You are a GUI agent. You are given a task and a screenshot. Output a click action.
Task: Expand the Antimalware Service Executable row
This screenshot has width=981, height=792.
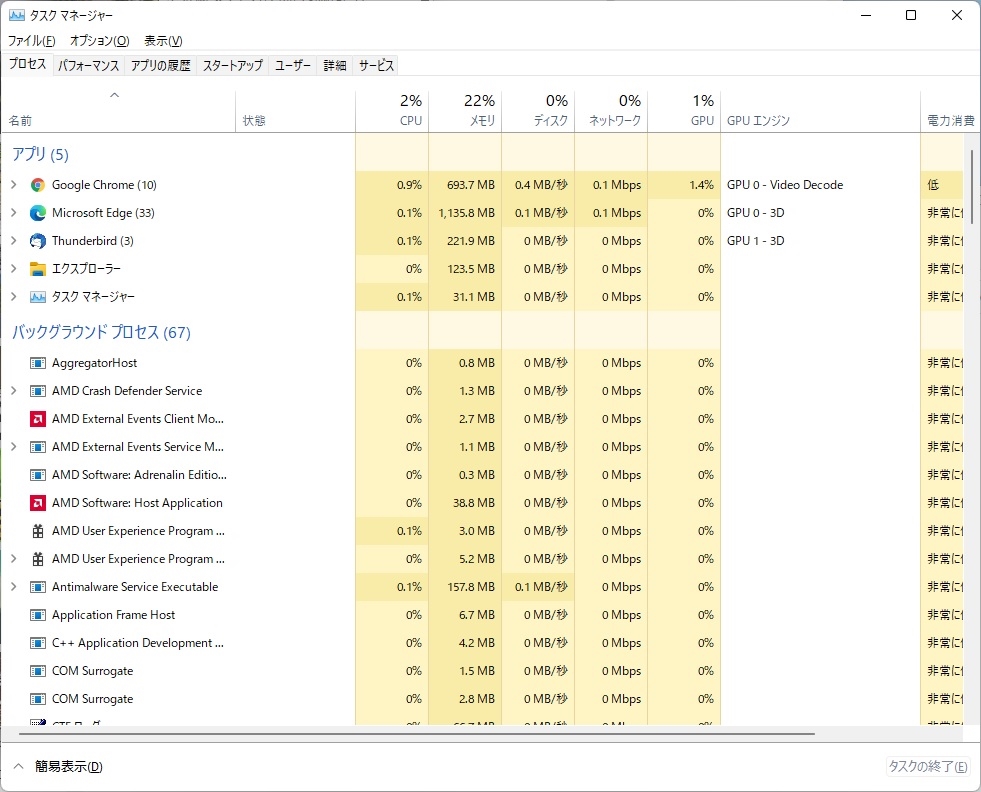pos(14,587)
